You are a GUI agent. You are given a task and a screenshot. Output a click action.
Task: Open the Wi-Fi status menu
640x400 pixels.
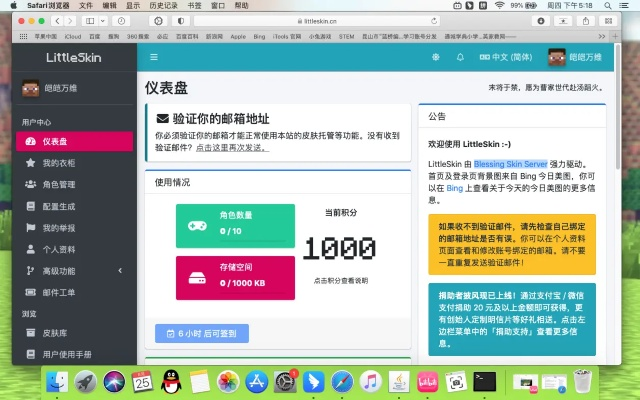499,5
